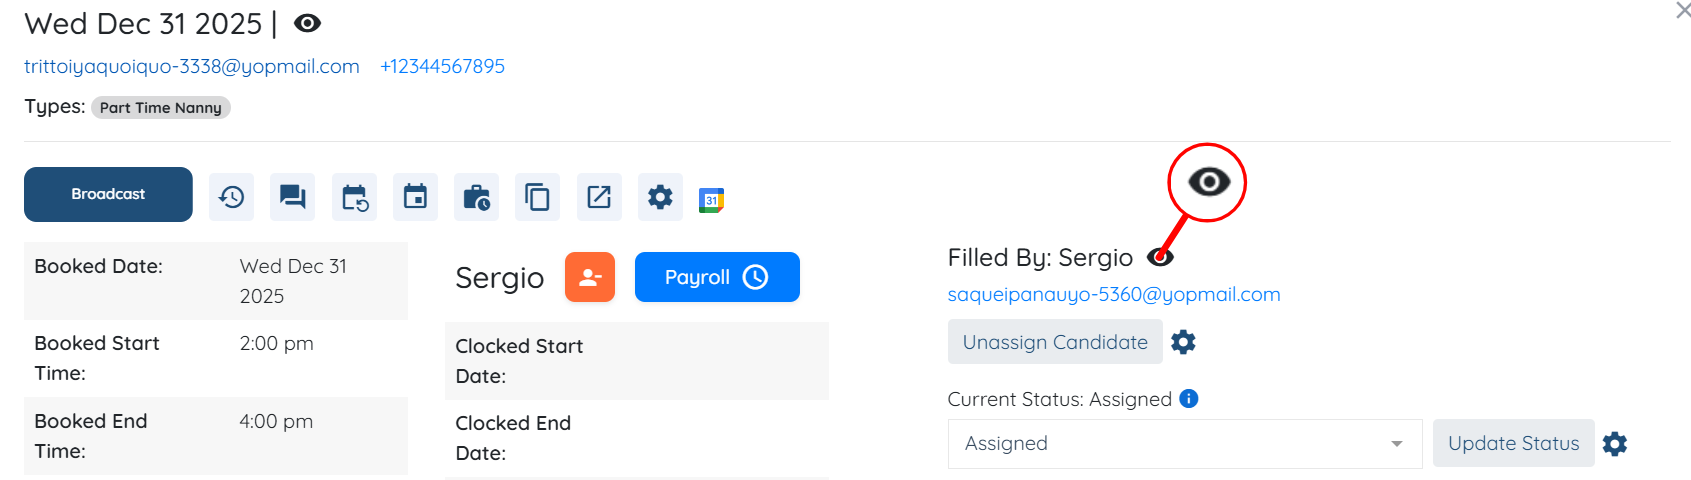Open the trittoiyaquoiquo-3338@yopmail.com email link
The width and height of the screenshot is (1691, 480).
click(x=192, y=66)
